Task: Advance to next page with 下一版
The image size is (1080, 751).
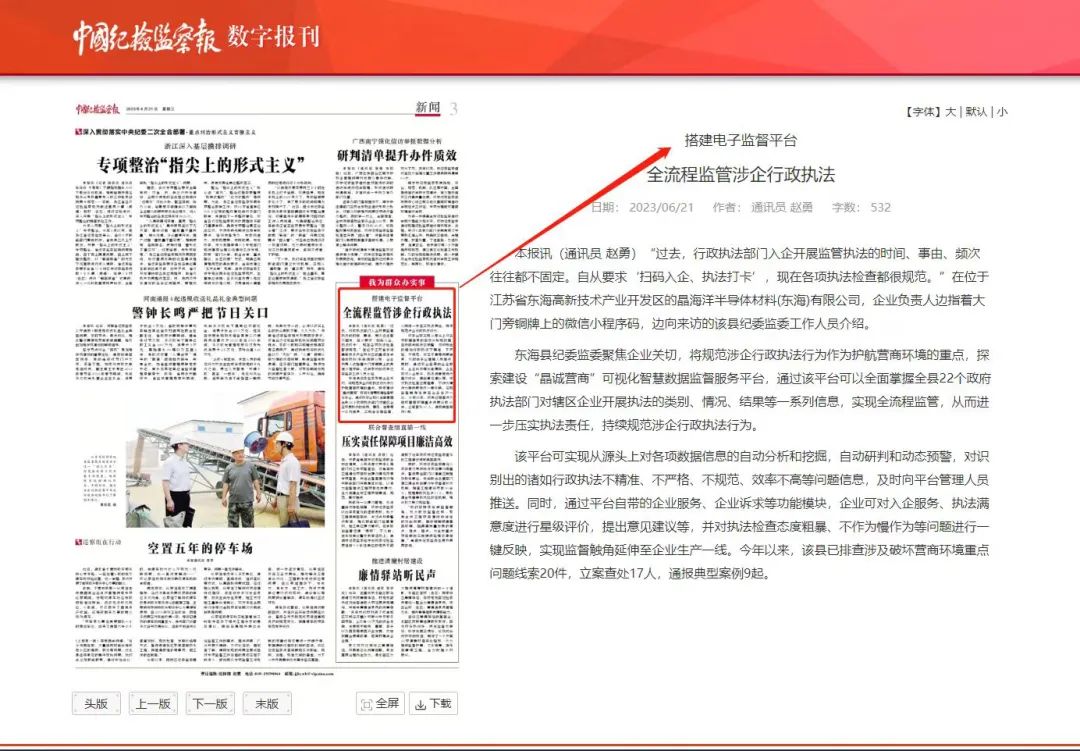Action: tap(210, 703)
